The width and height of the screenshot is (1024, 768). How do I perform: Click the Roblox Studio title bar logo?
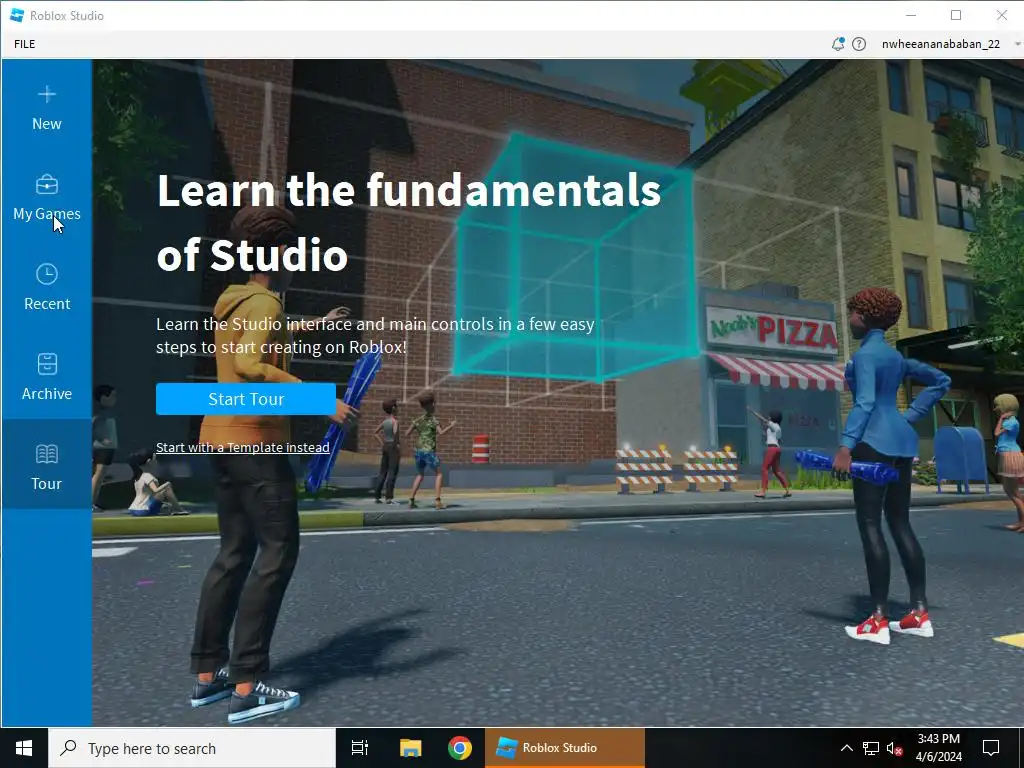pyautogui.click(x=18, y=15)
